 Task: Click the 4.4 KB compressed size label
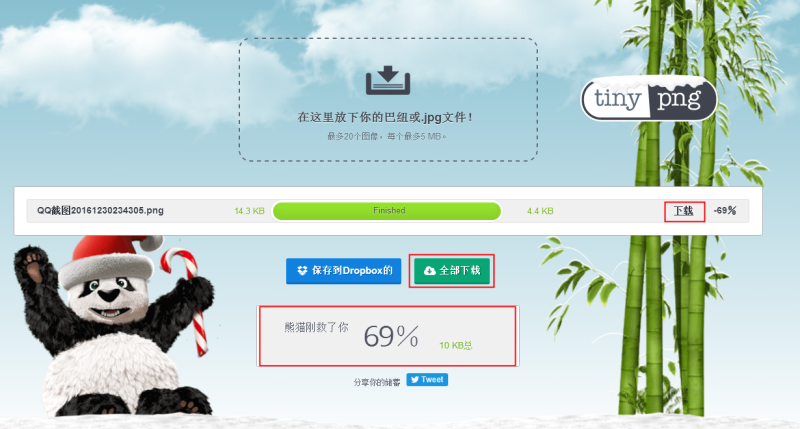tap(540, 211)
